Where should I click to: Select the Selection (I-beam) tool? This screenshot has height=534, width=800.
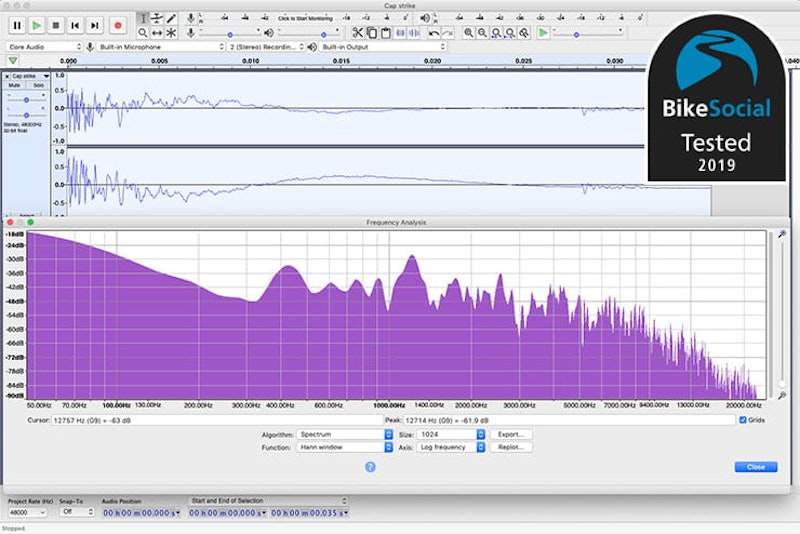pos(143,18)
